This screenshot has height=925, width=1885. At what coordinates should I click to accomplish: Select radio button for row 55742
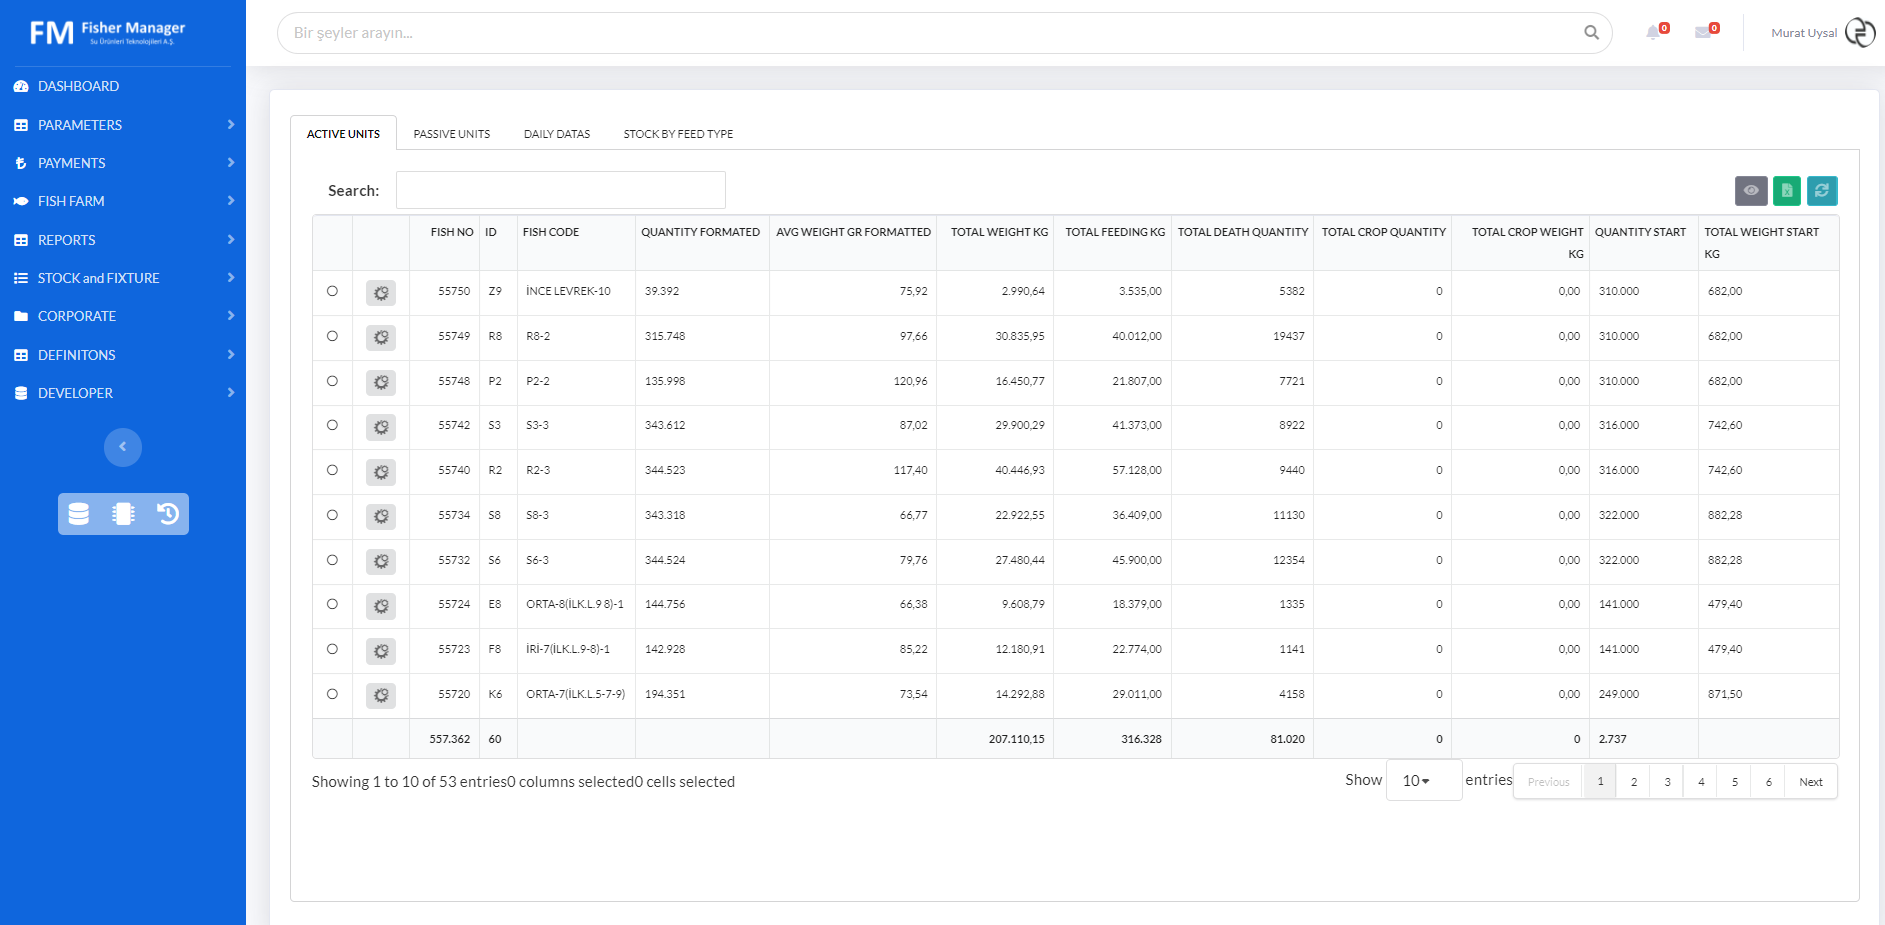click(332, 425)
